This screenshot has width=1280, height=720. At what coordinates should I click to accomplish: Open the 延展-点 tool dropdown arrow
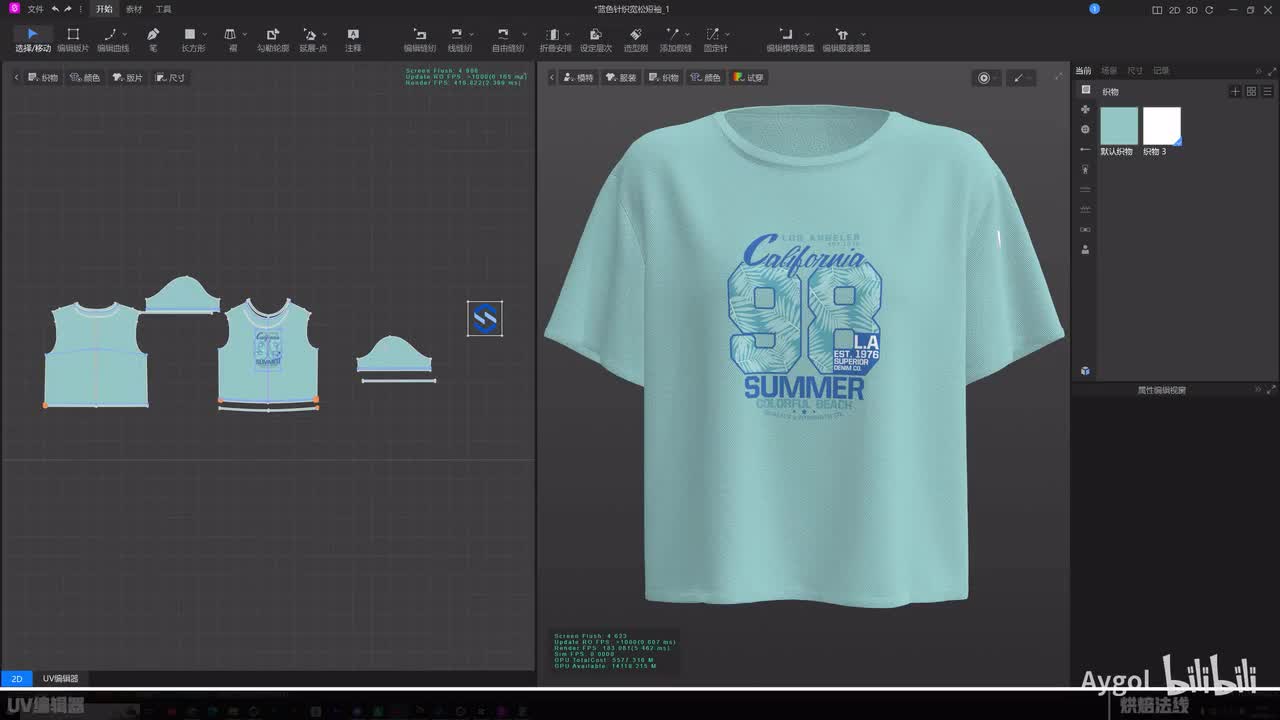pyautogui.click(x=325, y=35)
